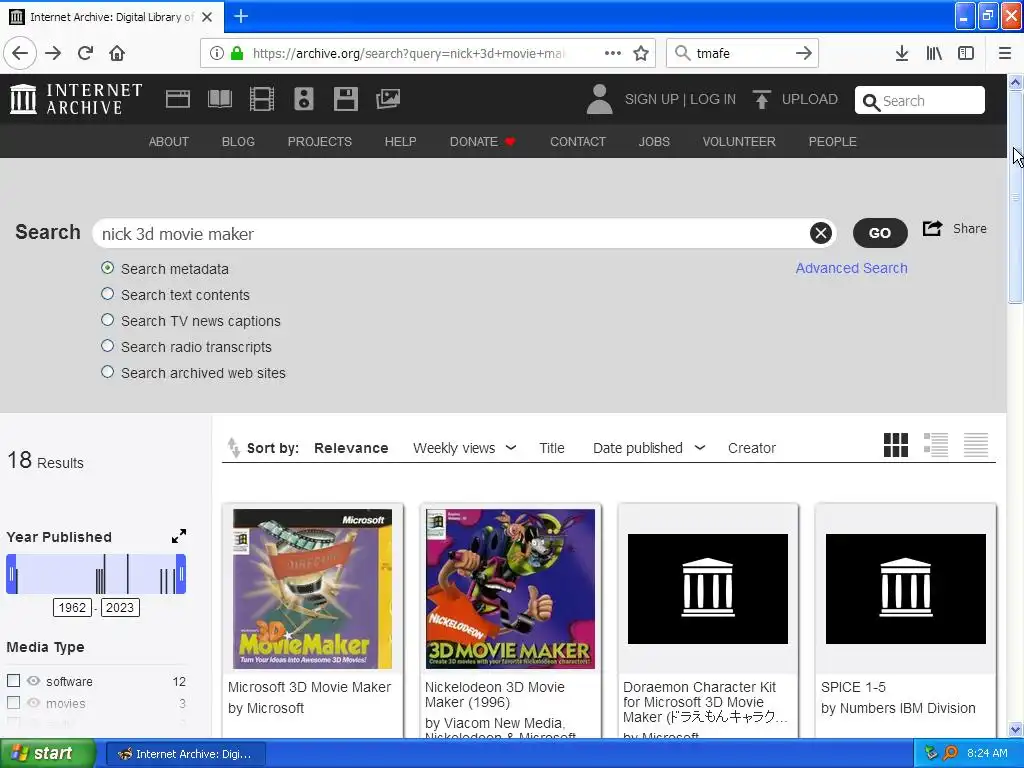The width and height of the screenshot is (1024, 768).
Task: Open the Video film strip icon
Action: point(262,99)
